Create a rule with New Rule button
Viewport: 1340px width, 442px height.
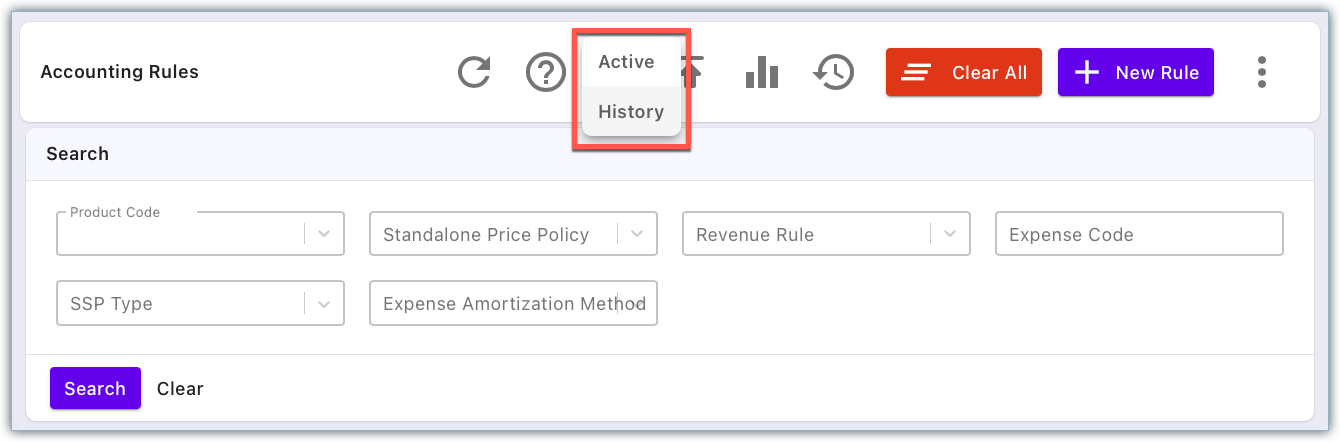coord(1135,72)
